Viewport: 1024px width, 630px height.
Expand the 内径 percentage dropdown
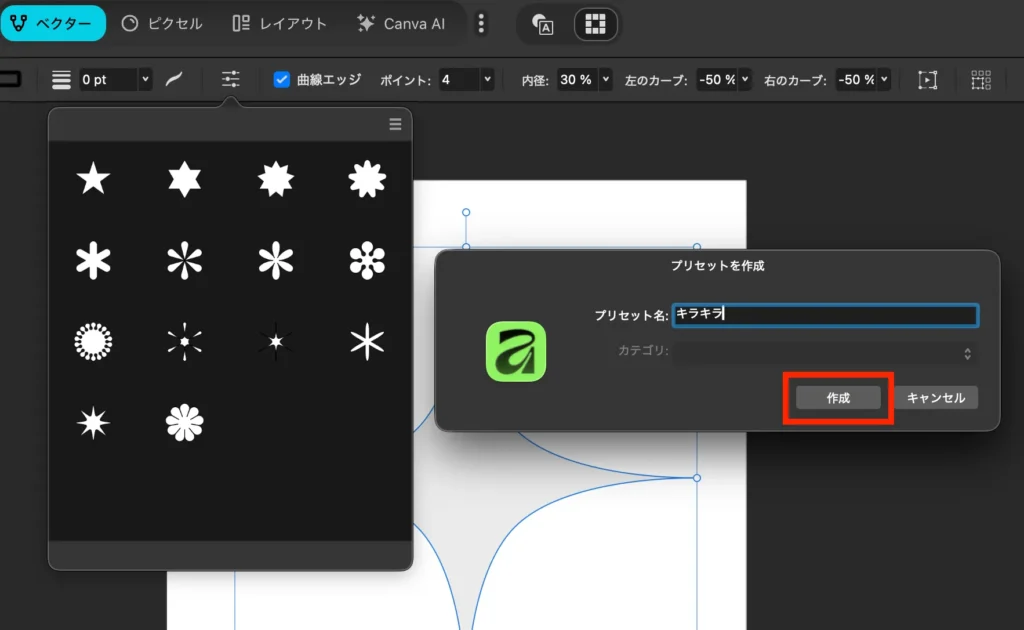point(606,79)
